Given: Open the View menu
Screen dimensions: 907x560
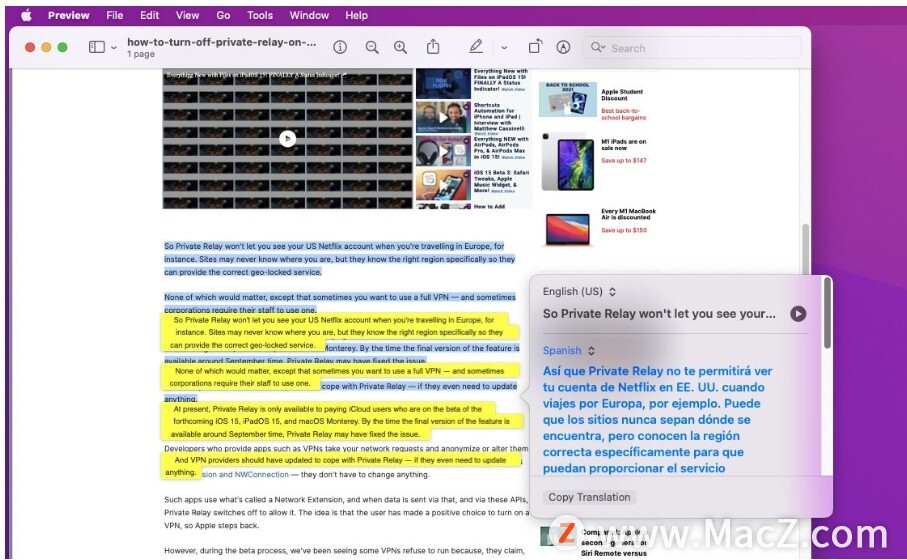Looking at the screenshot, I should [x=187, y=16].
